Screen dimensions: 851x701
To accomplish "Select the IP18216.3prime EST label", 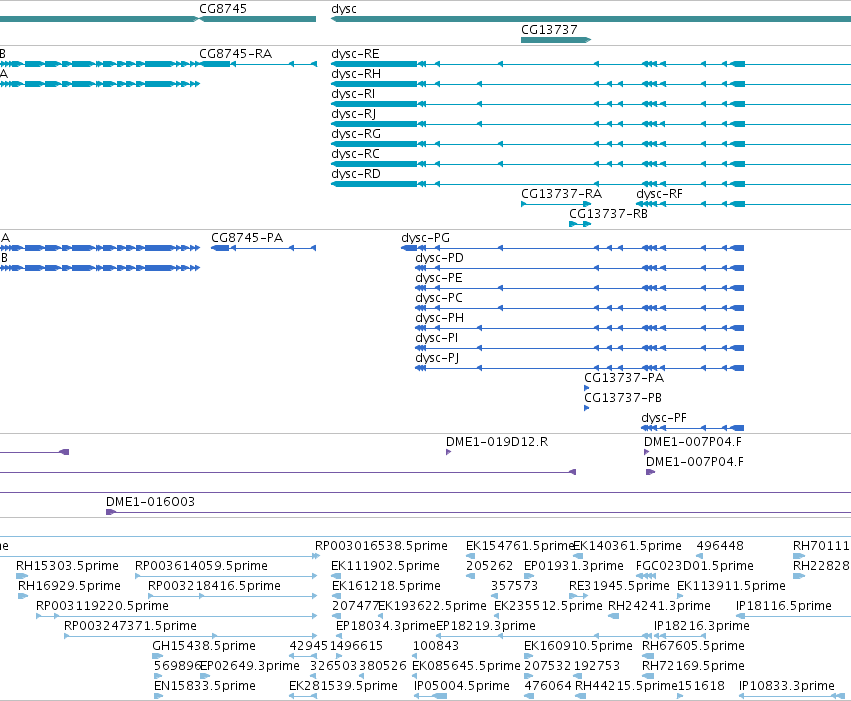I will click(x=702, y=626).
